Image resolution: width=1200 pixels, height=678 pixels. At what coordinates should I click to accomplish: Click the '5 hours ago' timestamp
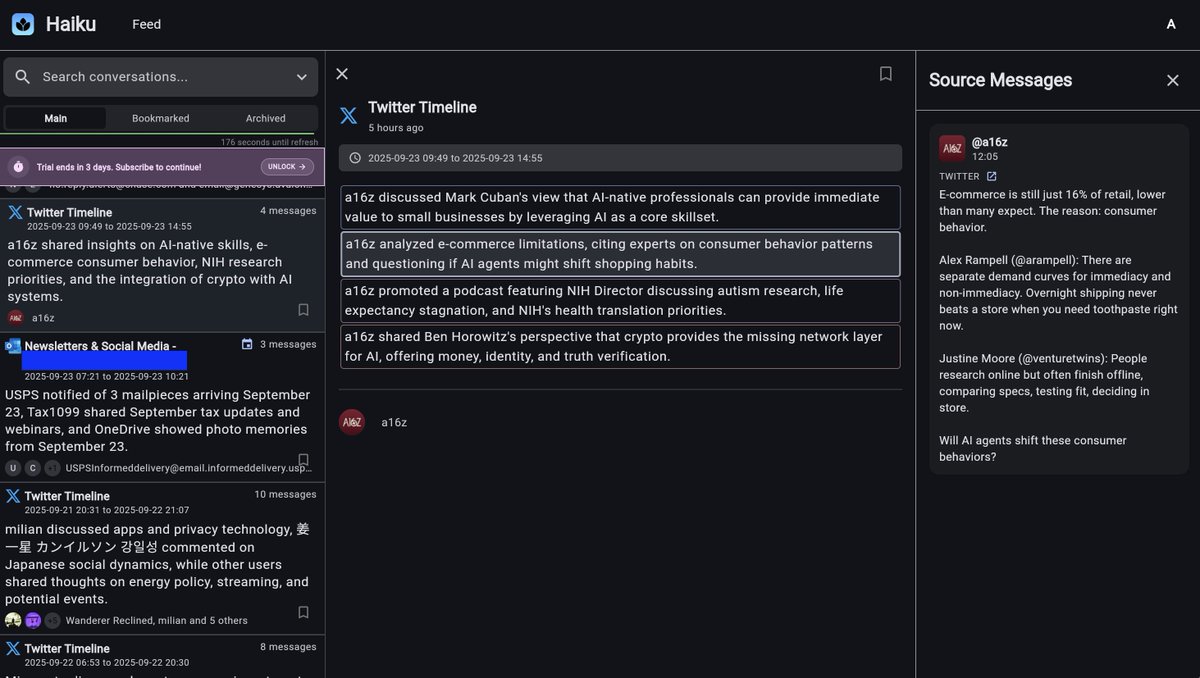coord(396,128)
